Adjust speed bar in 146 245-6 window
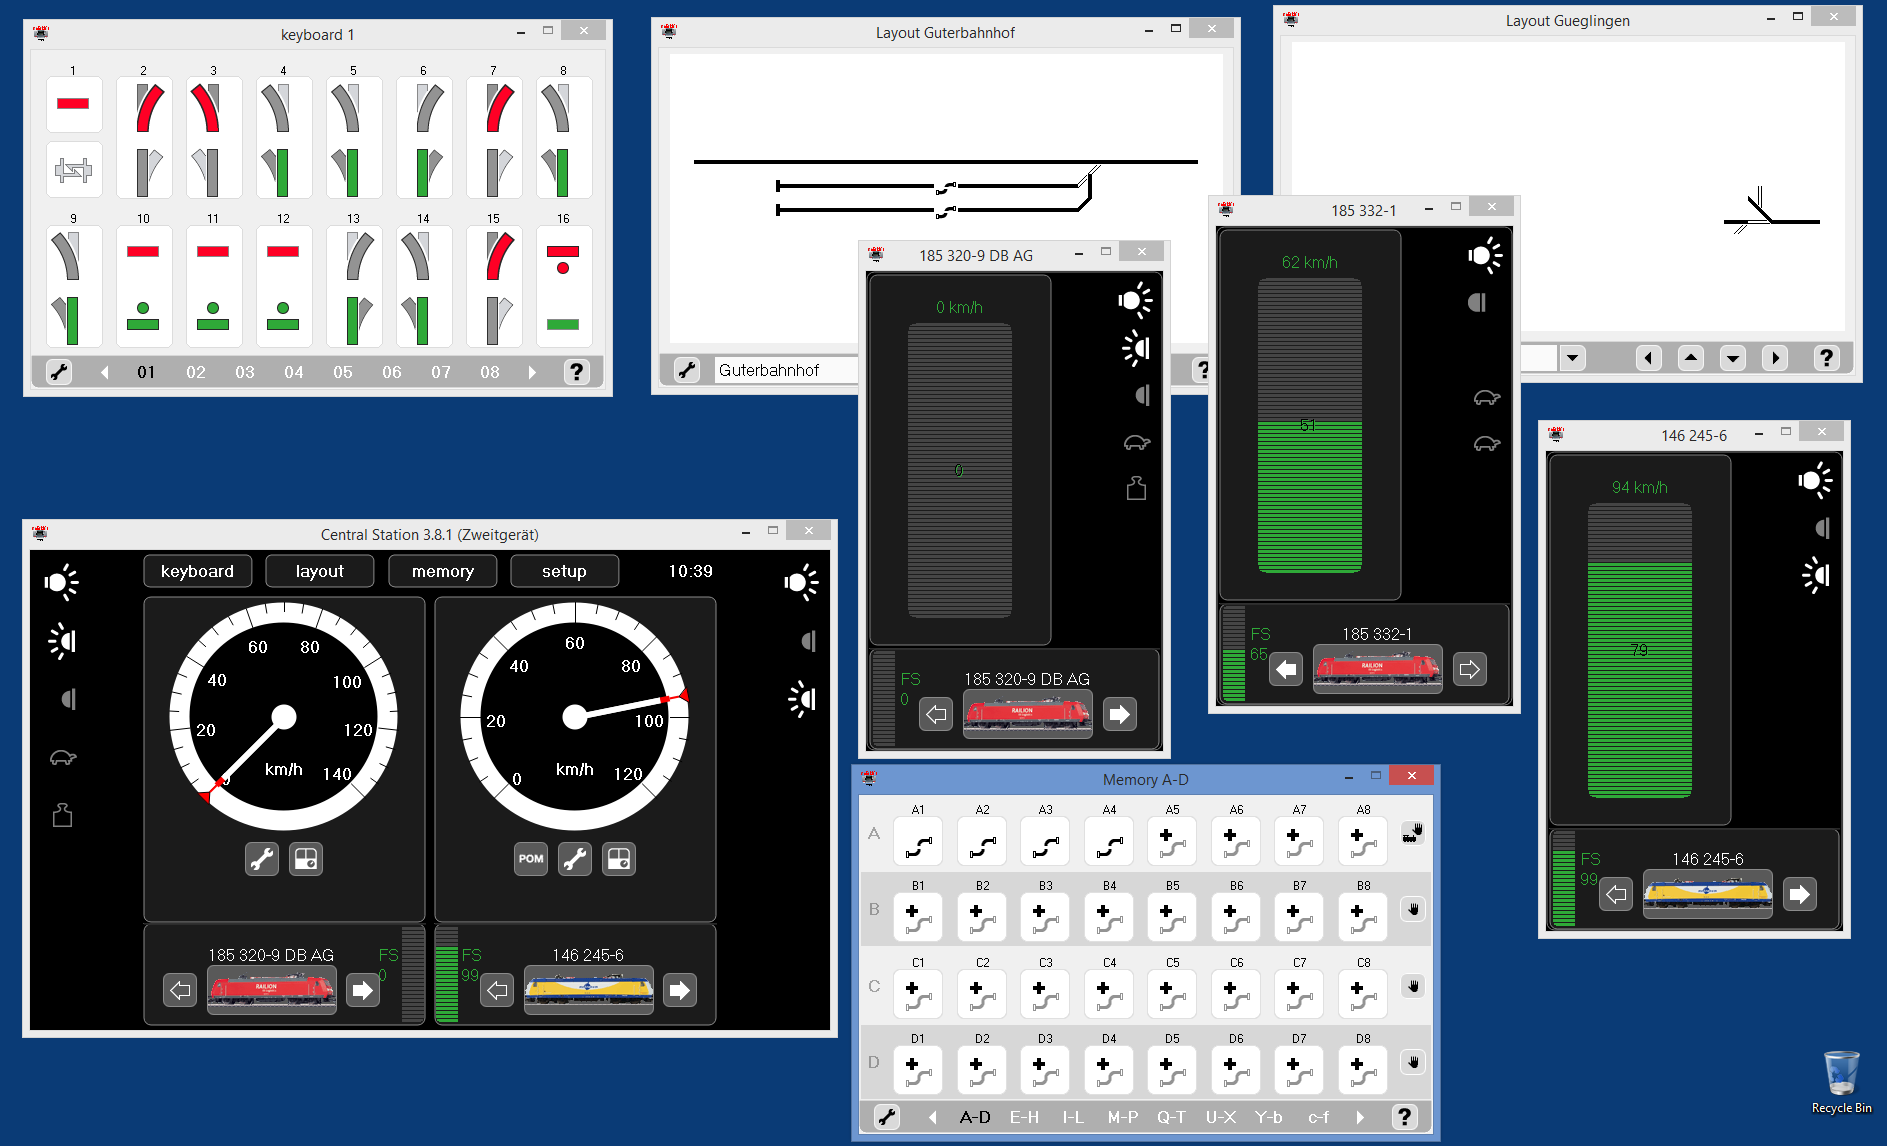 [x=1640, y=650]
